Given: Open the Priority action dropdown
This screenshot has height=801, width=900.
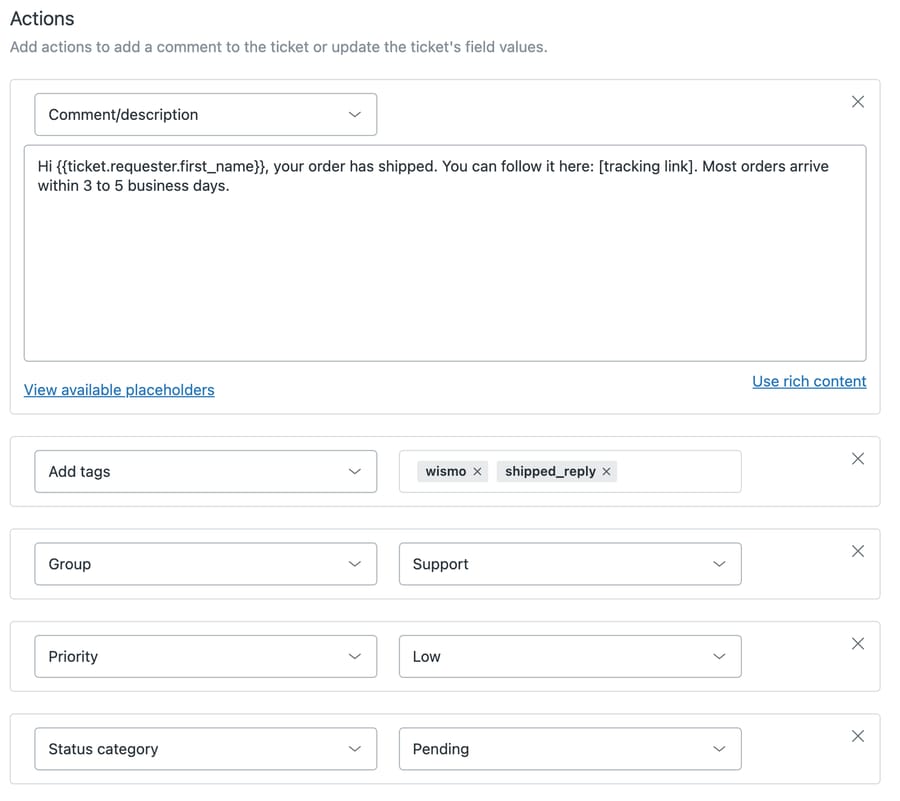Looking at the screenshot, I should click(205, 656).
